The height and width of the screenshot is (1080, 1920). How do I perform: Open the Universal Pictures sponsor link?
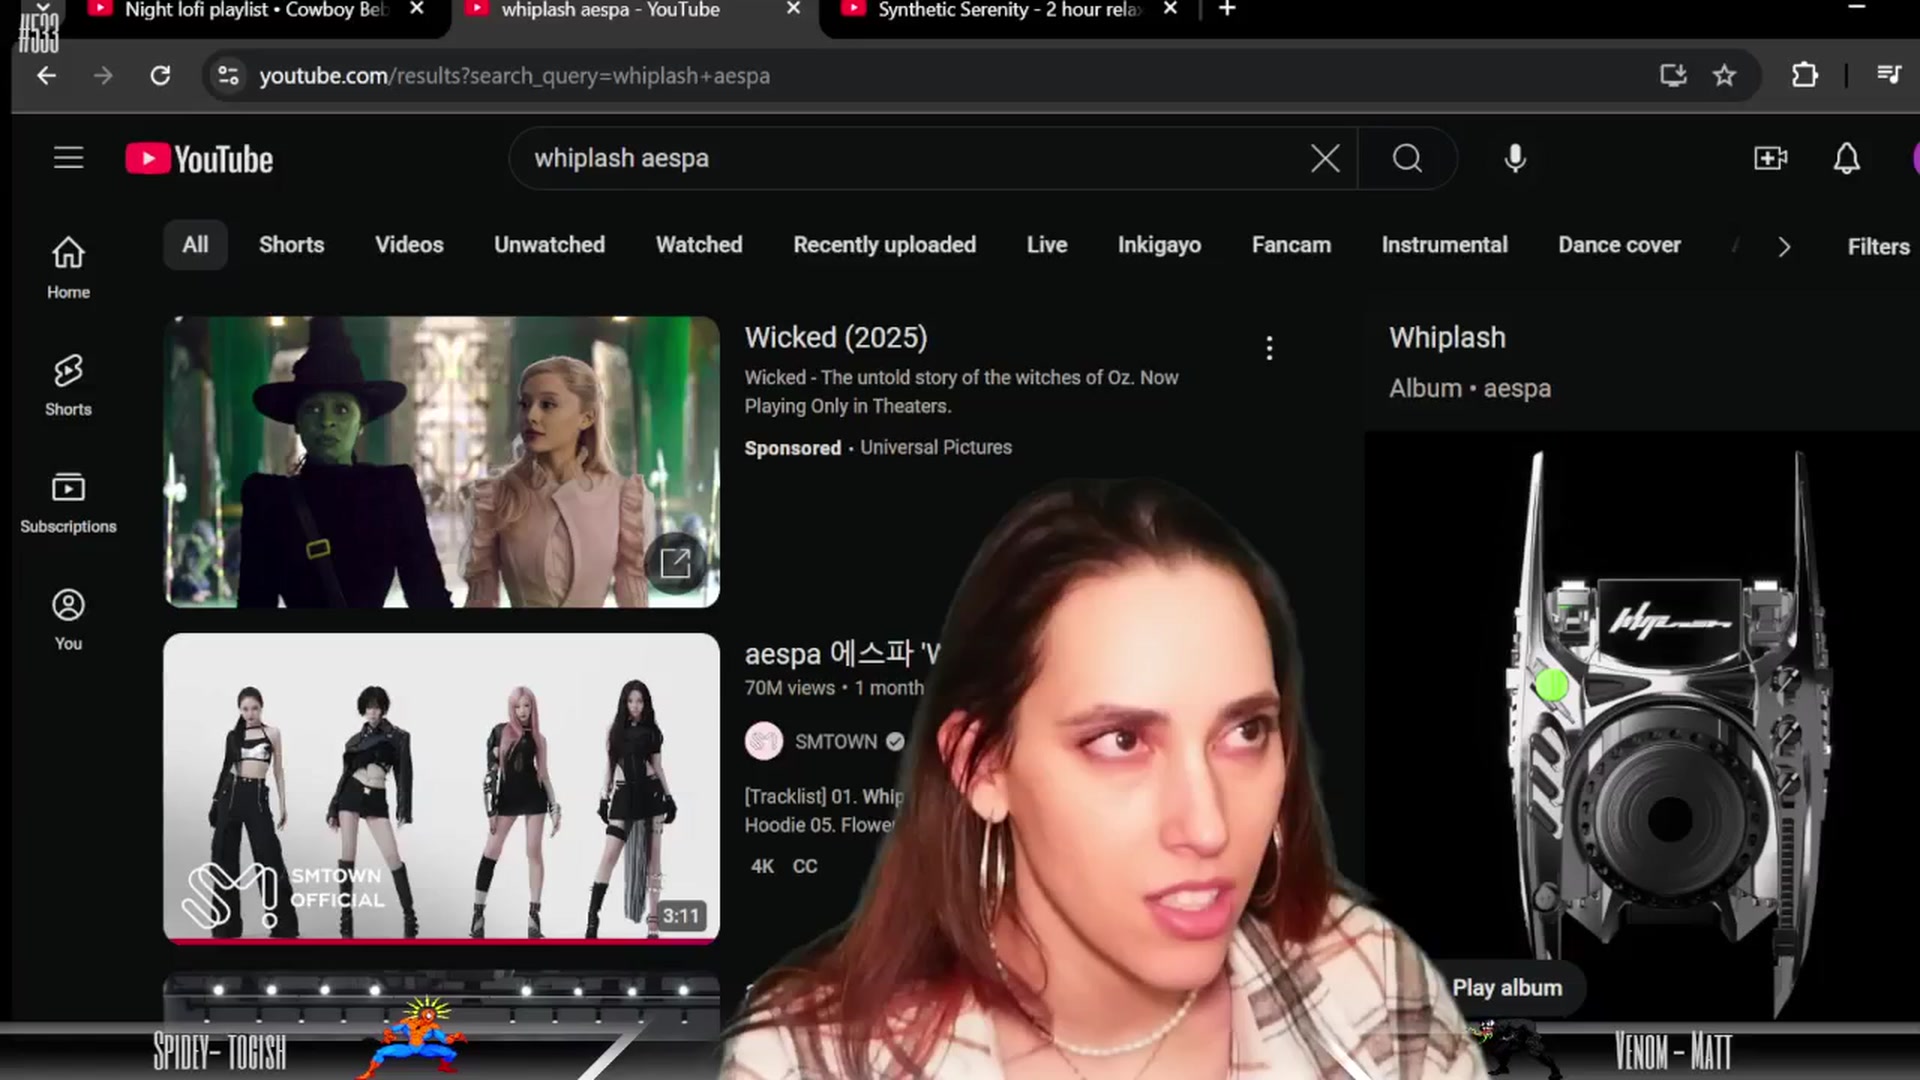pyautogui.click(x=936, y=448)
